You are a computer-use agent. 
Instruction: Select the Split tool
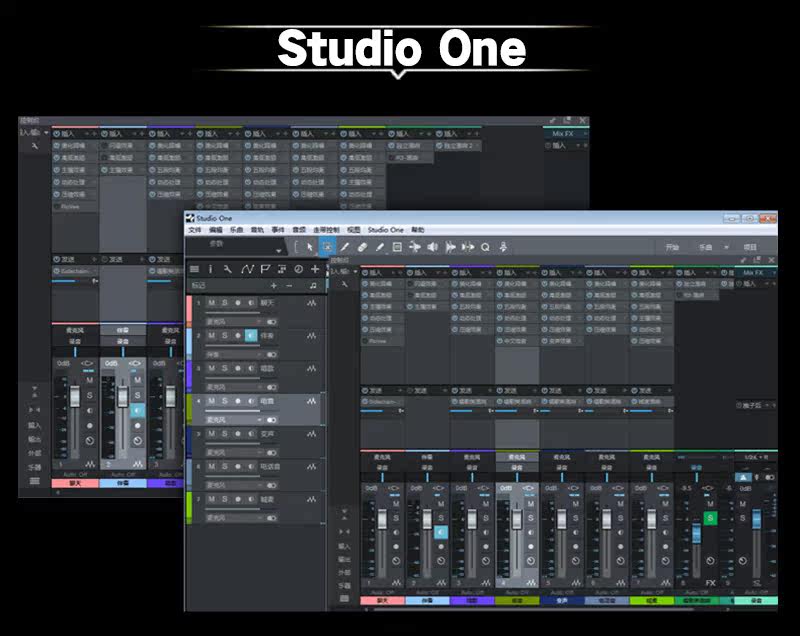click(345, 247)
